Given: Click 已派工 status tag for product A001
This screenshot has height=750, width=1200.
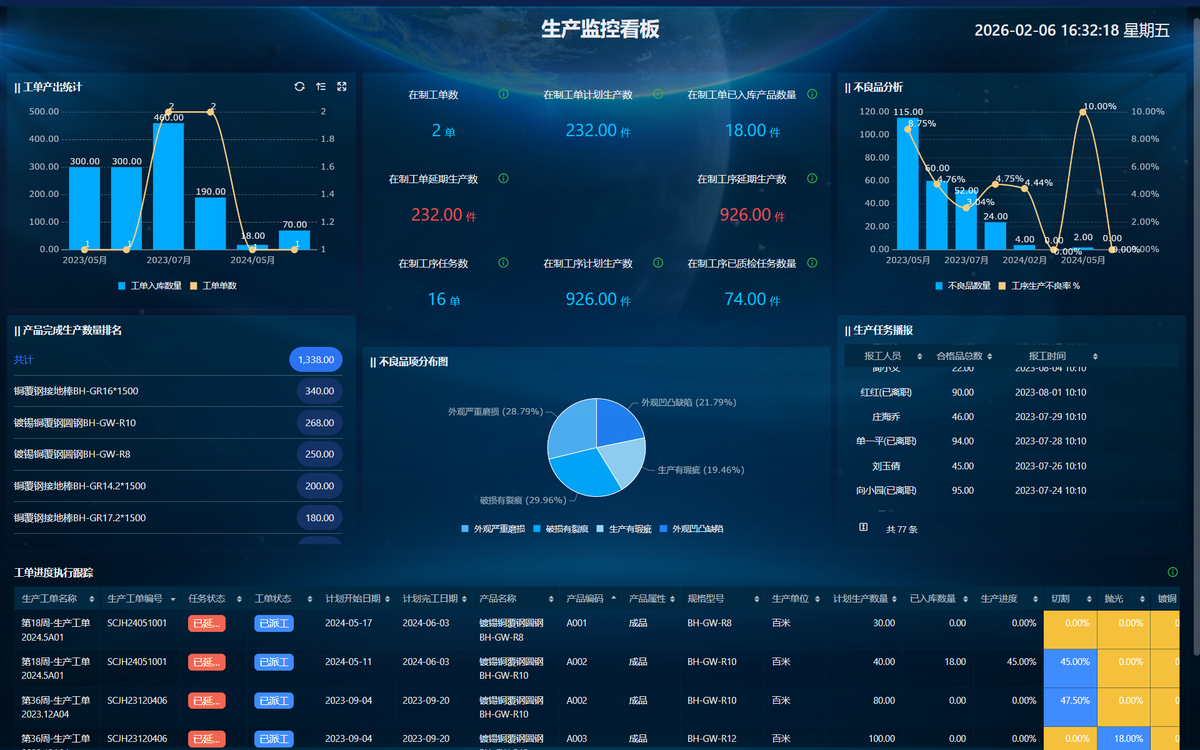Looking at the screenshot, I should point(274,623).
